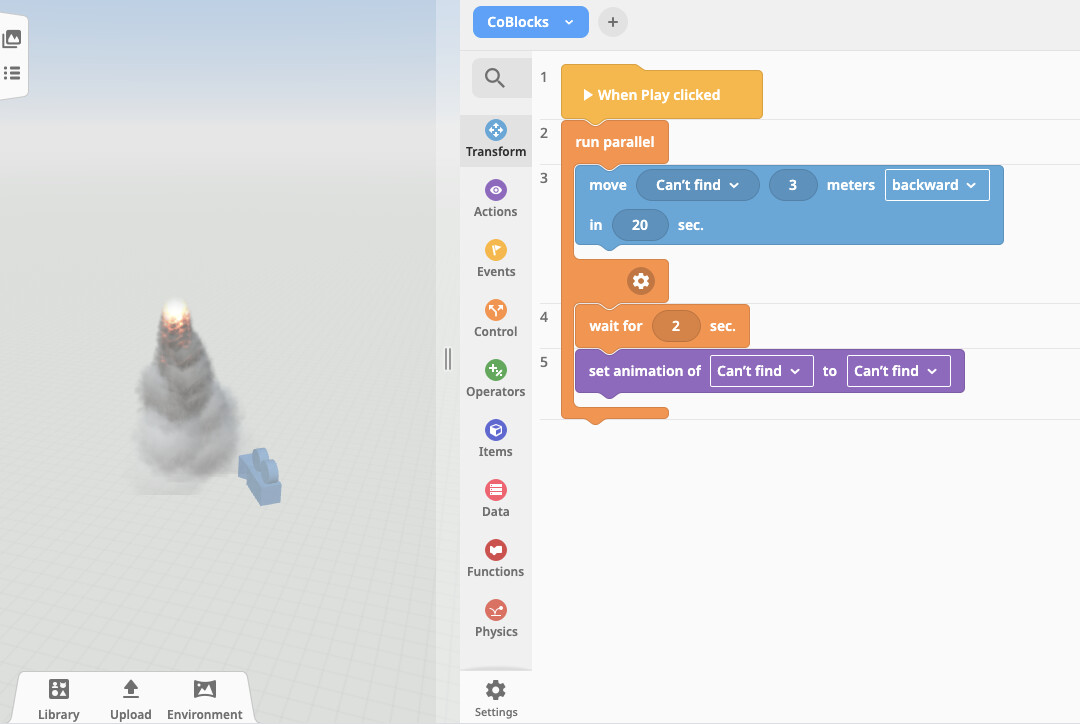Select the wait for block
Viewport: 1080px width, 724px height.
click(x=662, y=326)
